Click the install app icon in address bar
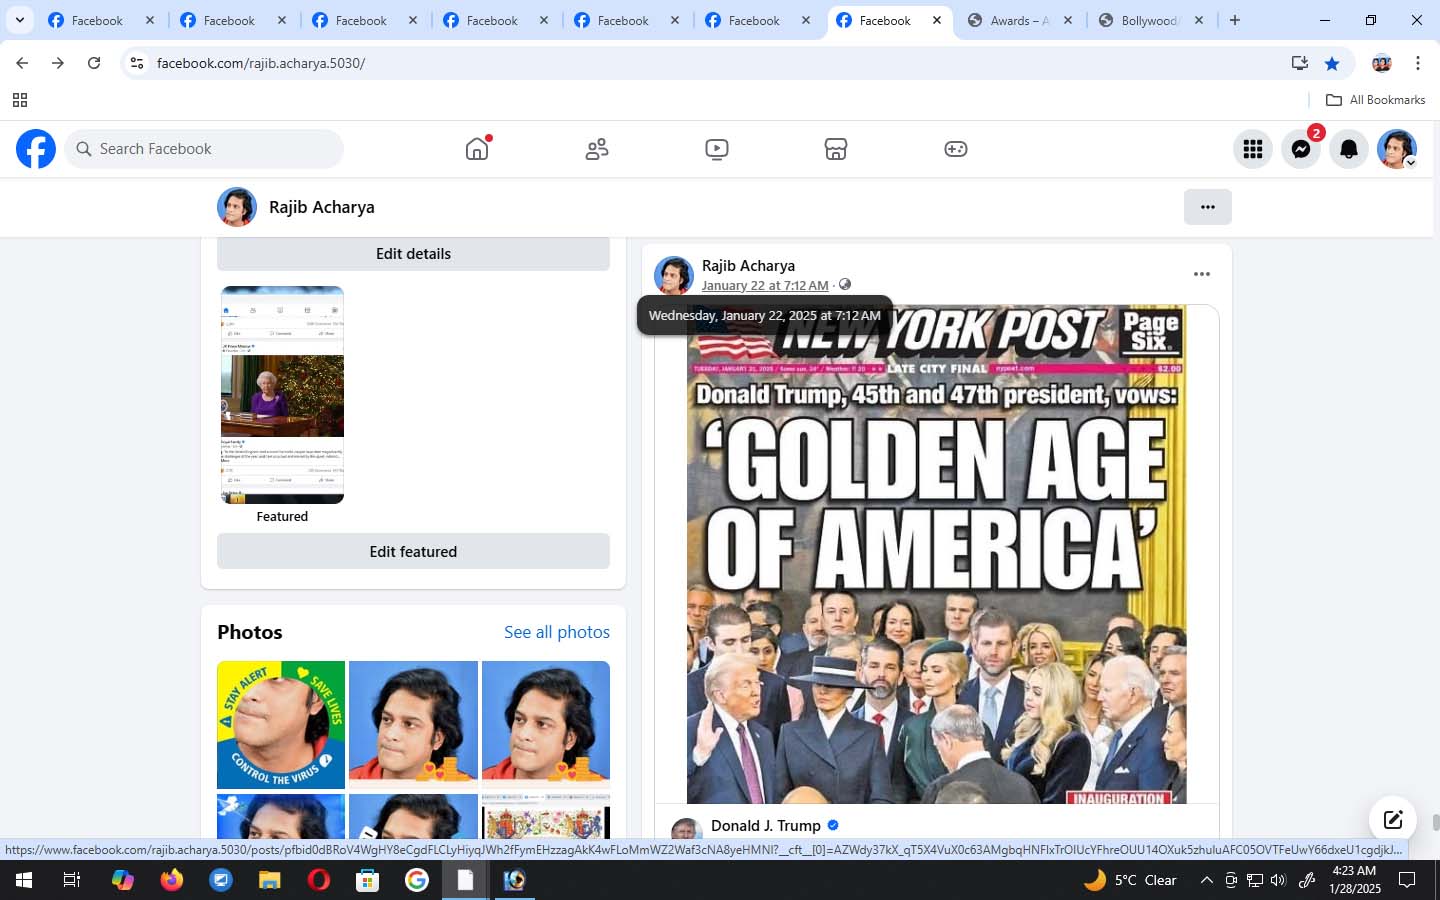 1300,63
